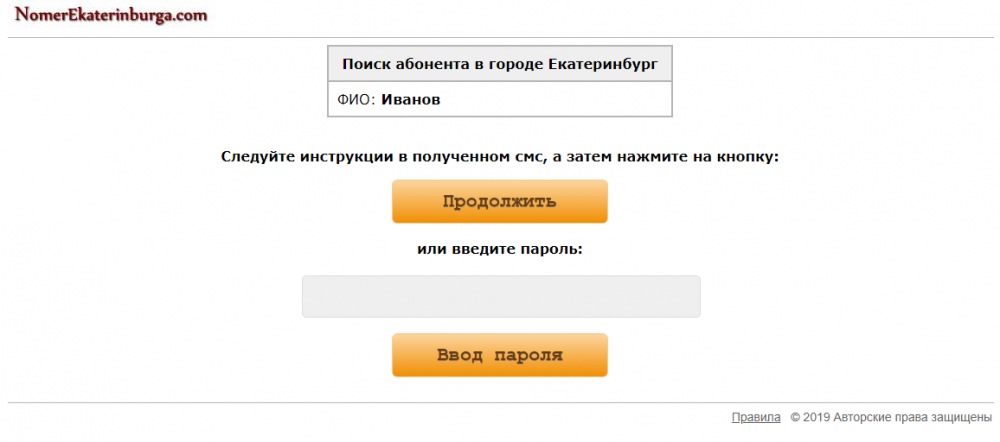Focus the password input field
This screenshot has width=1000, height=442.
click(501, 297)
